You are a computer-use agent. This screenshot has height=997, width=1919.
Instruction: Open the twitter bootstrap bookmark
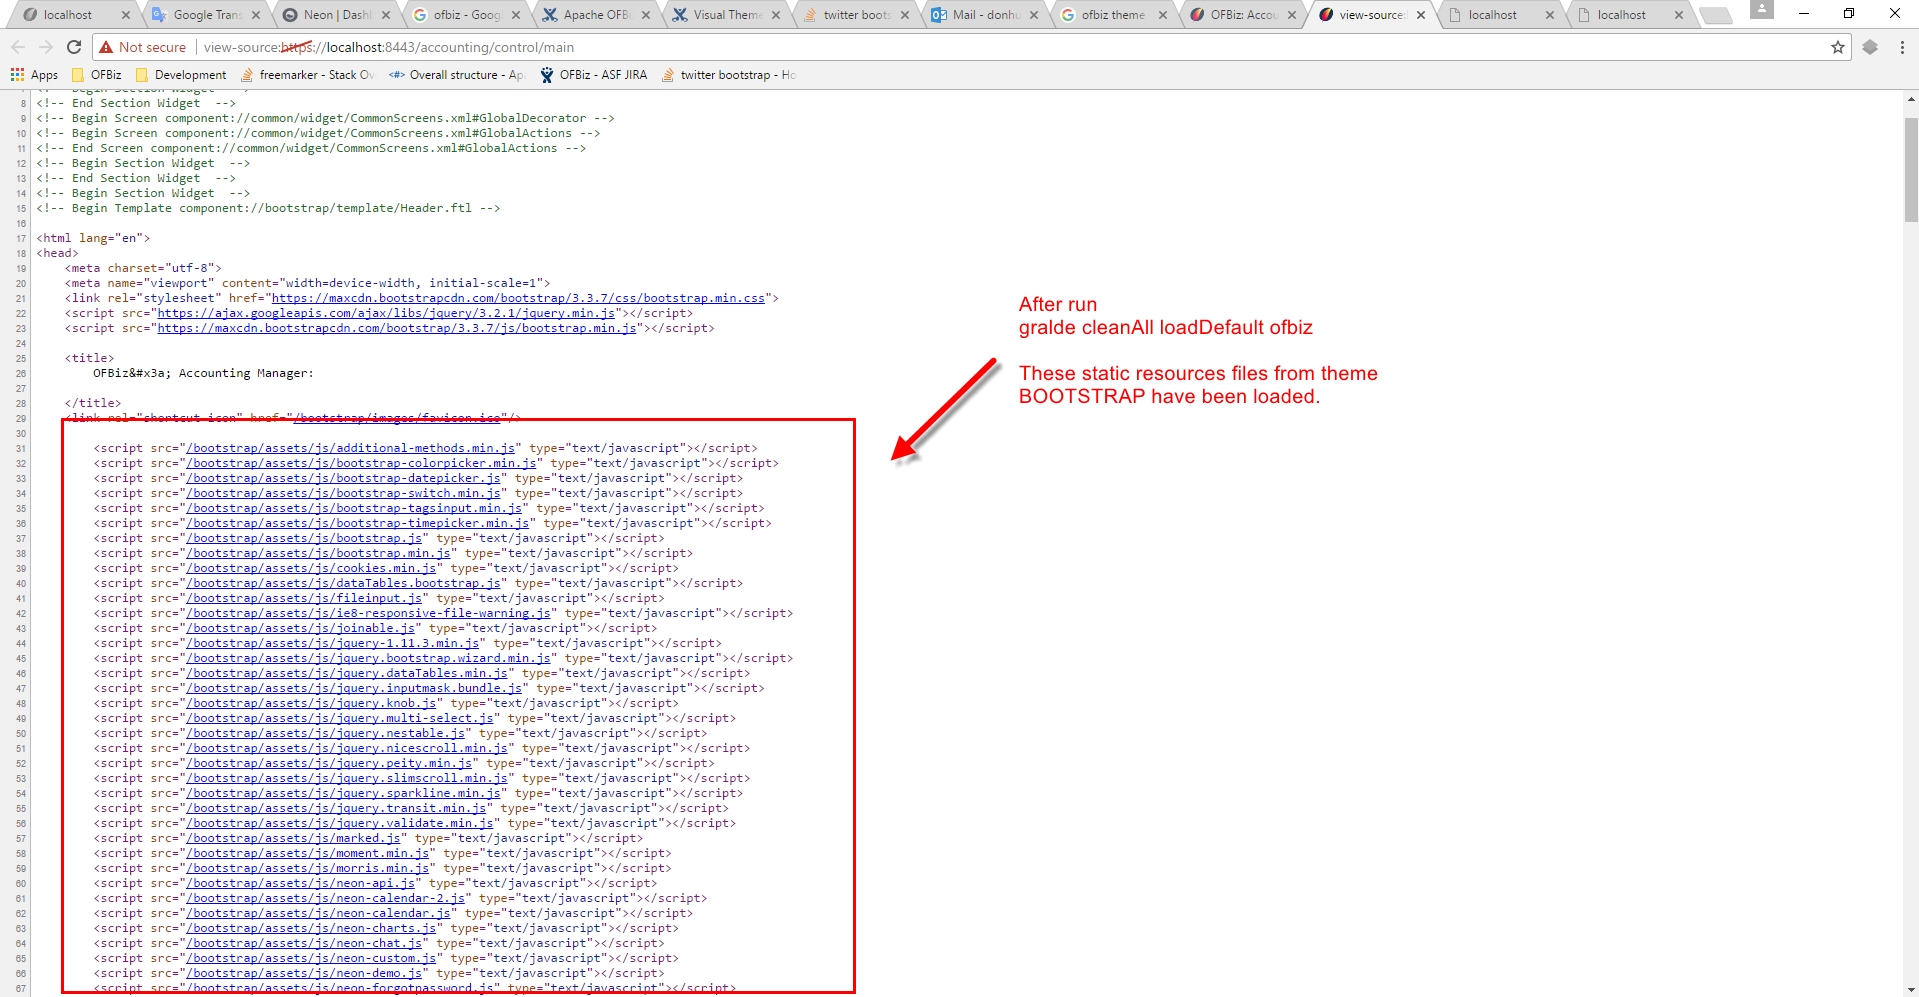click(x=728, y=75)
